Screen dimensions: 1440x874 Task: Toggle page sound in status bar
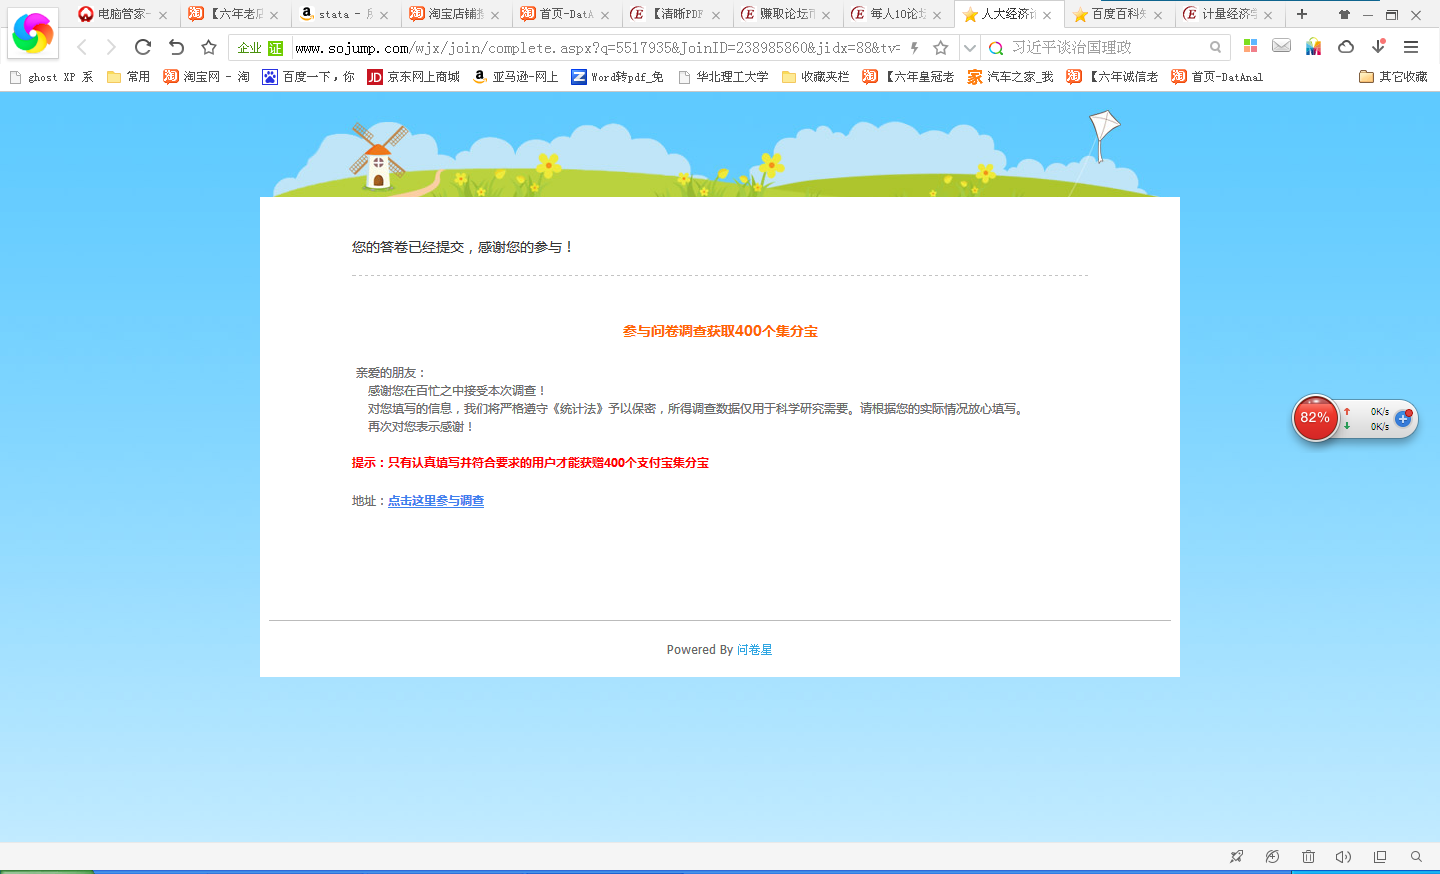1343,856
